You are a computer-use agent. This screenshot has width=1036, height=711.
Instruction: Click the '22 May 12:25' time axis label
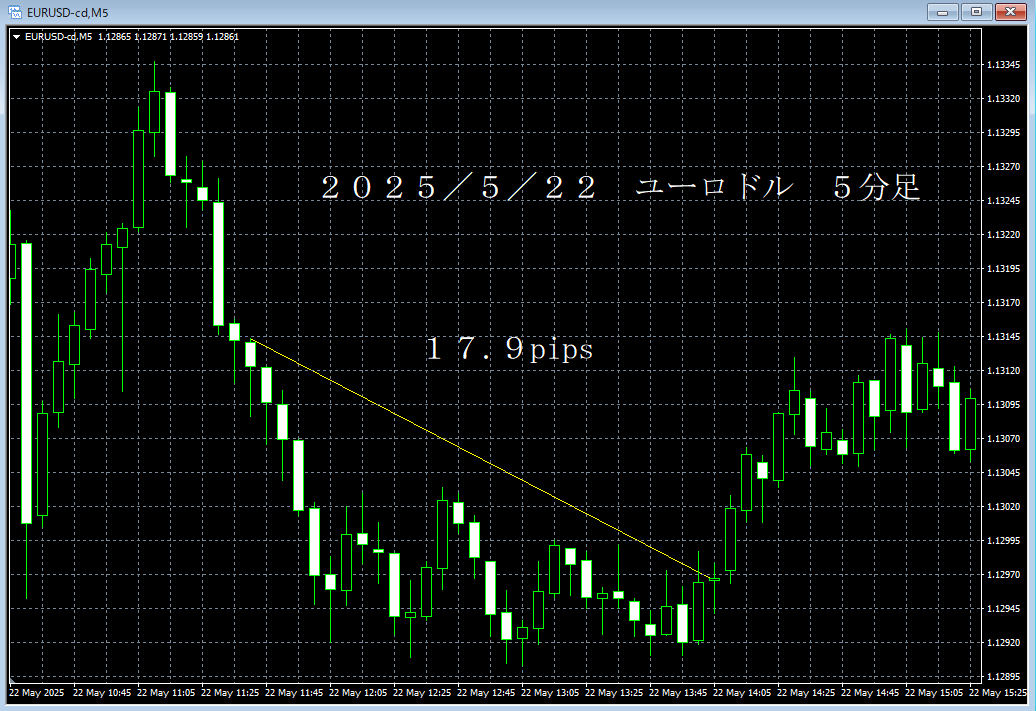[422, 692]
